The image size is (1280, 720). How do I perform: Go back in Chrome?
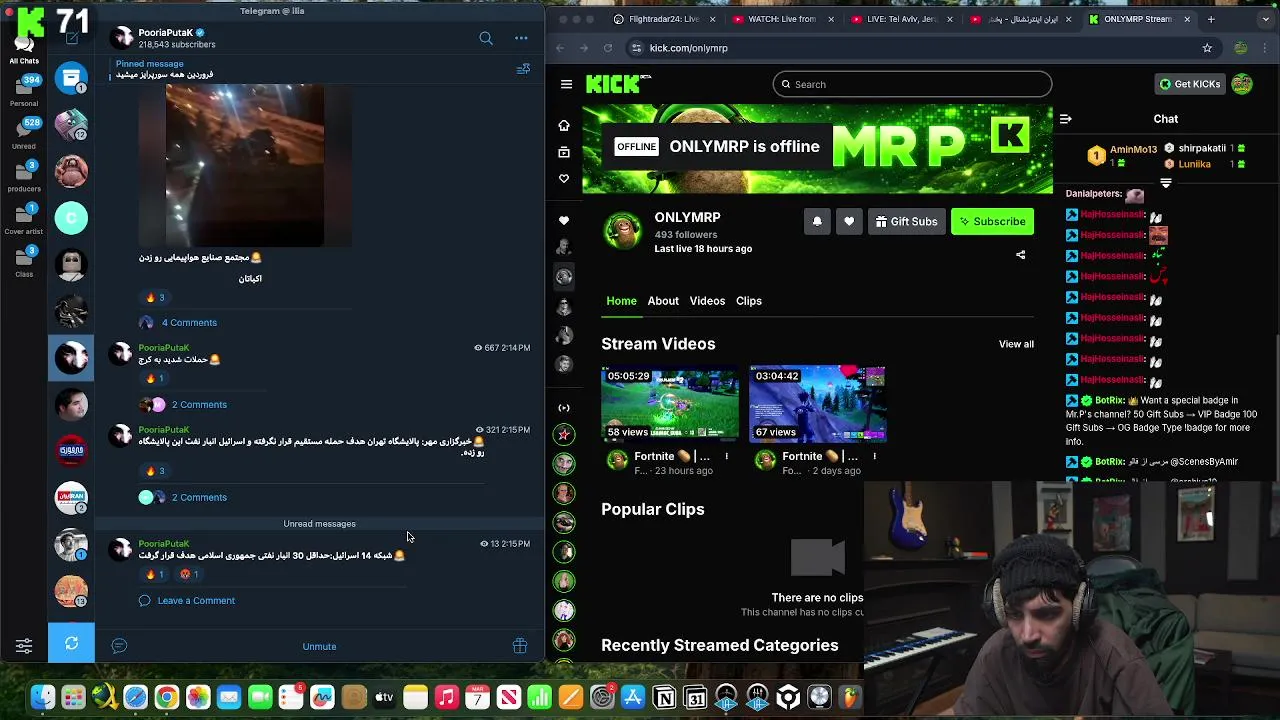[560, 48]
